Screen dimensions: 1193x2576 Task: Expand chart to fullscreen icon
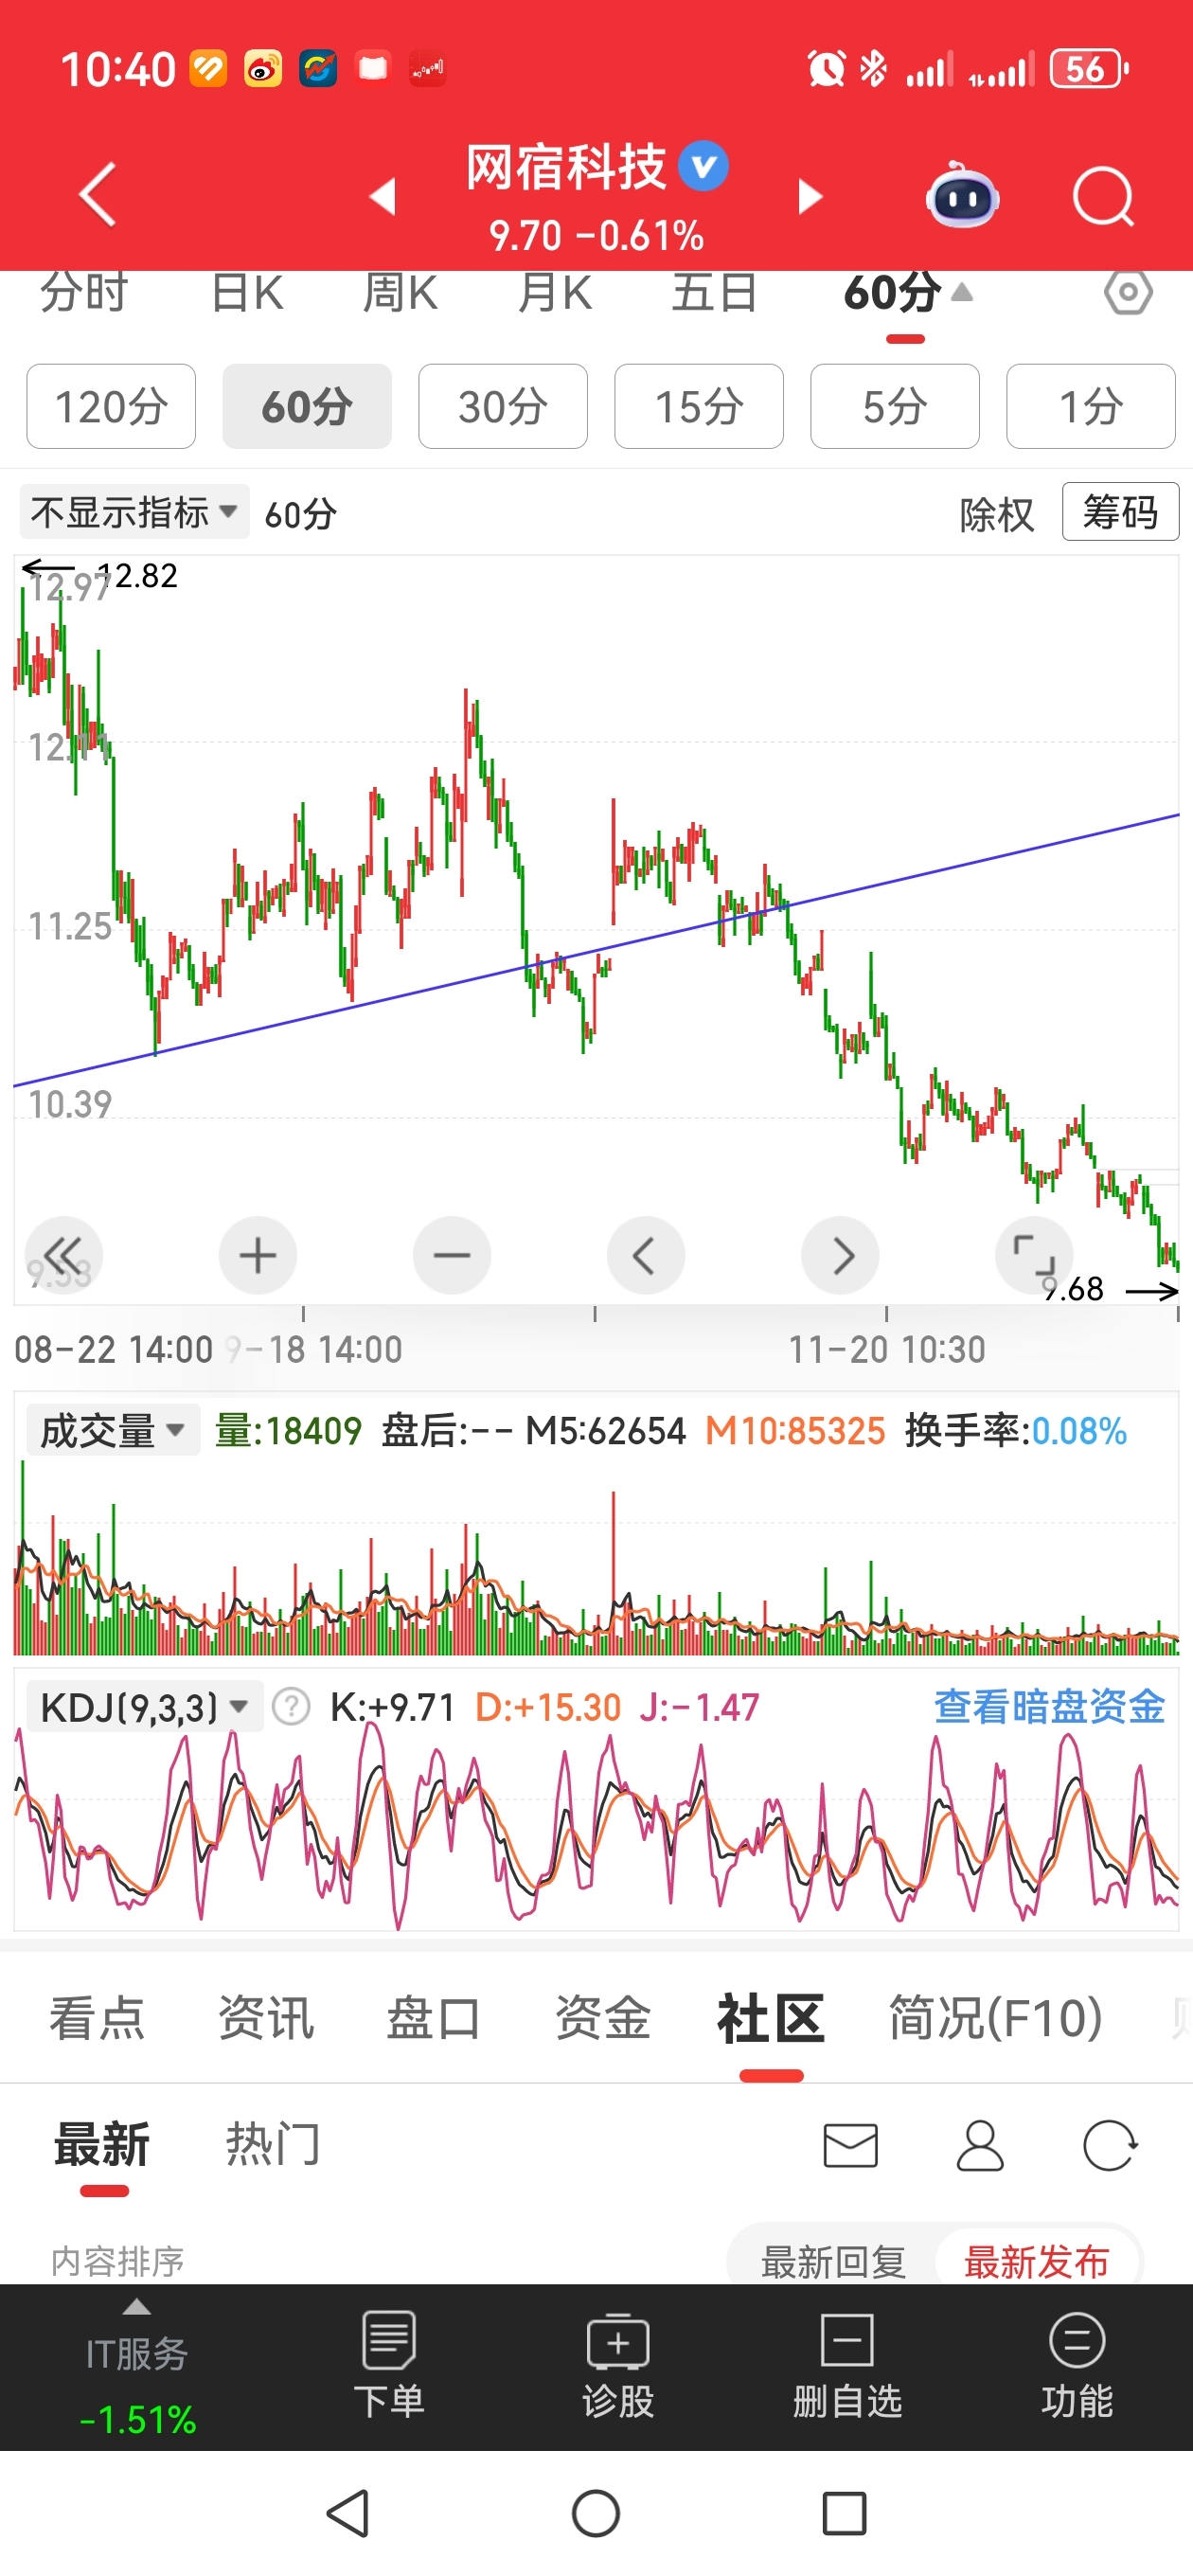[x=1034, y=1255]
